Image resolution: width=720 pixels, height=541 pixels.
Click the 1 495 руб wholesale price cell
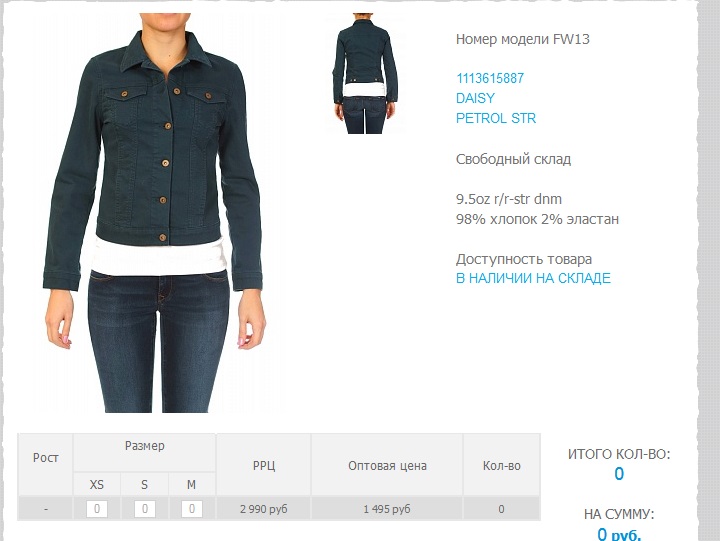point(387,509)
